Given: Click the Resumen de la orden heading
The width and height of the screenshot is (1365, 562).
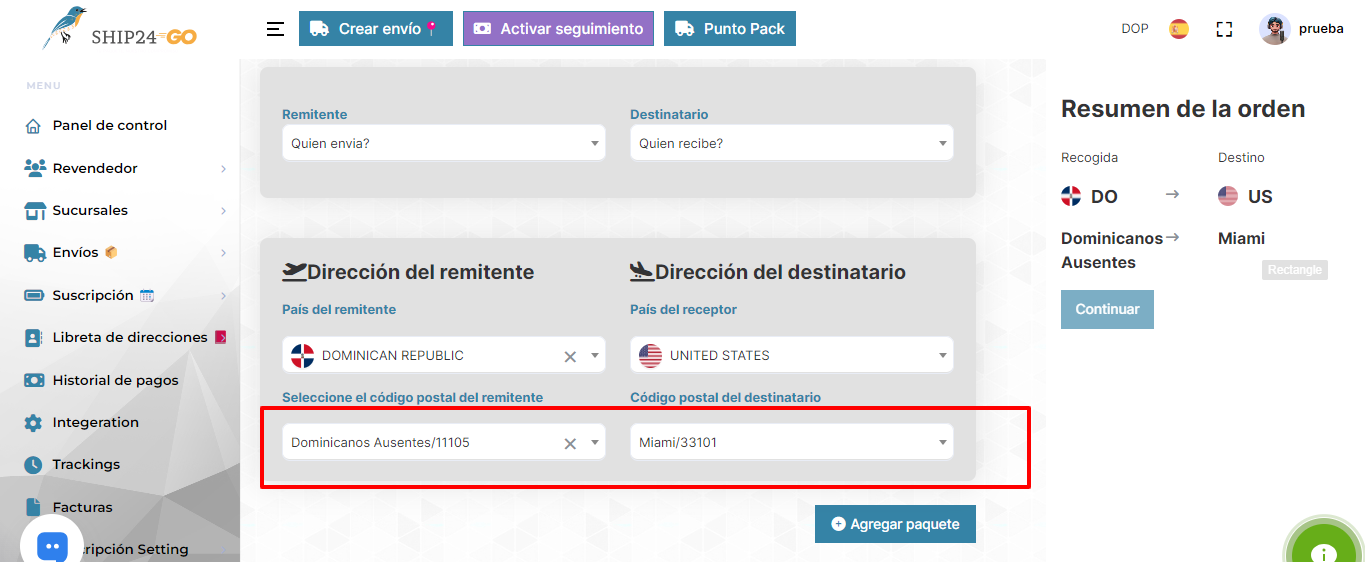Looking at the screenshot, I should pos(1183,109).
